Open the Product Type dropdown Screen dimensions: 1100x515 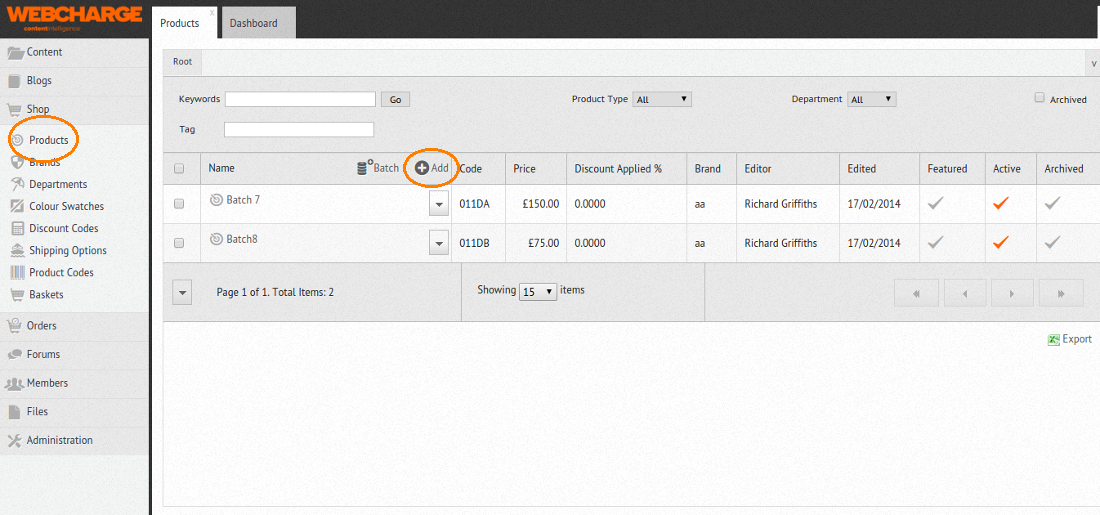point(662,99)
